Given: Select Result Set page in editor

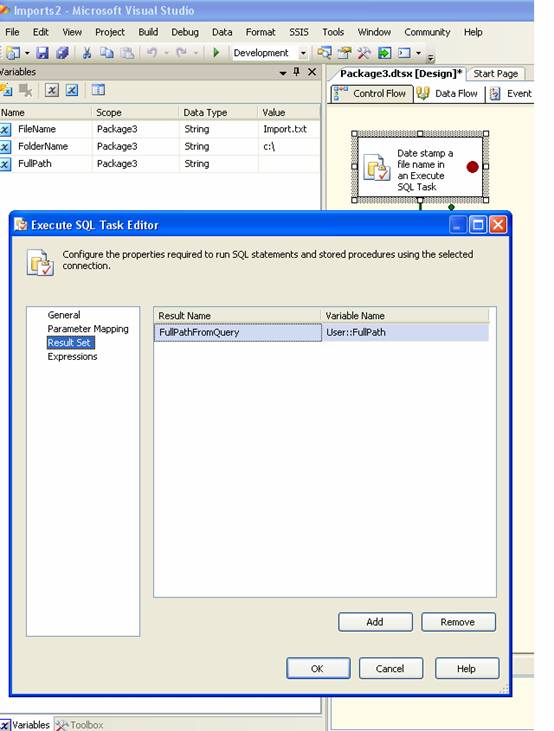Looking at the screenshot, I should tap(69, 343).
